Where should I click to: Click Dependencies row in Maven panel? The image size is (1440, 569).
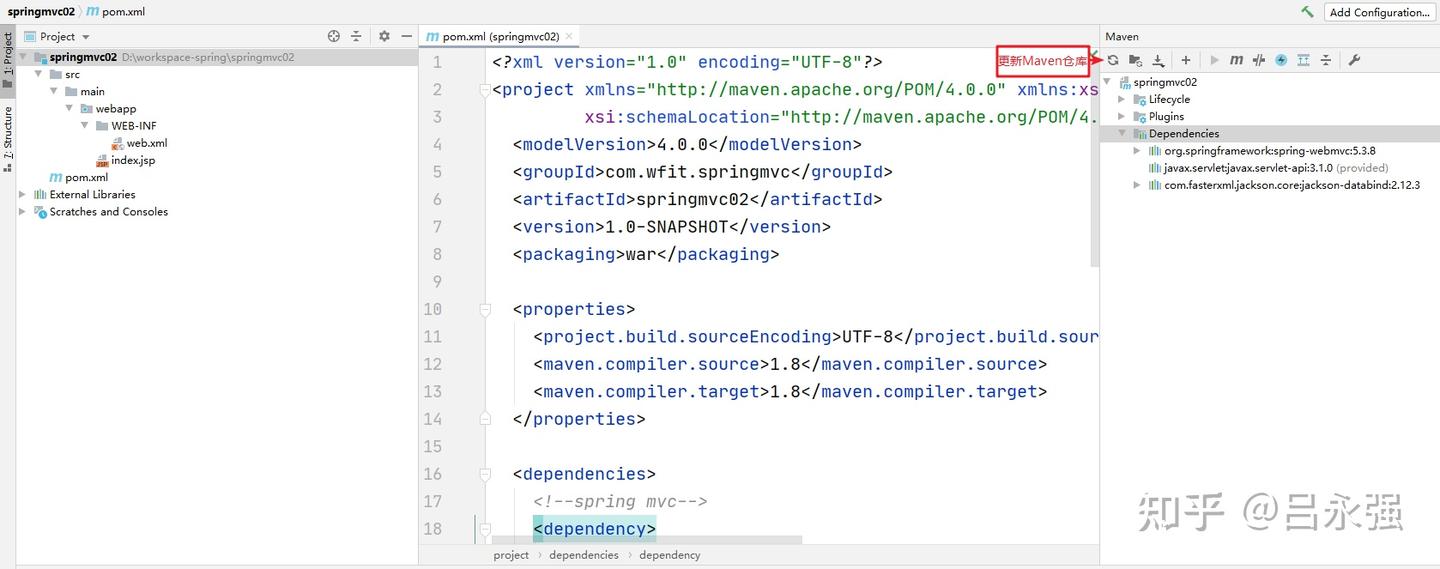(x=1269, y=133)
